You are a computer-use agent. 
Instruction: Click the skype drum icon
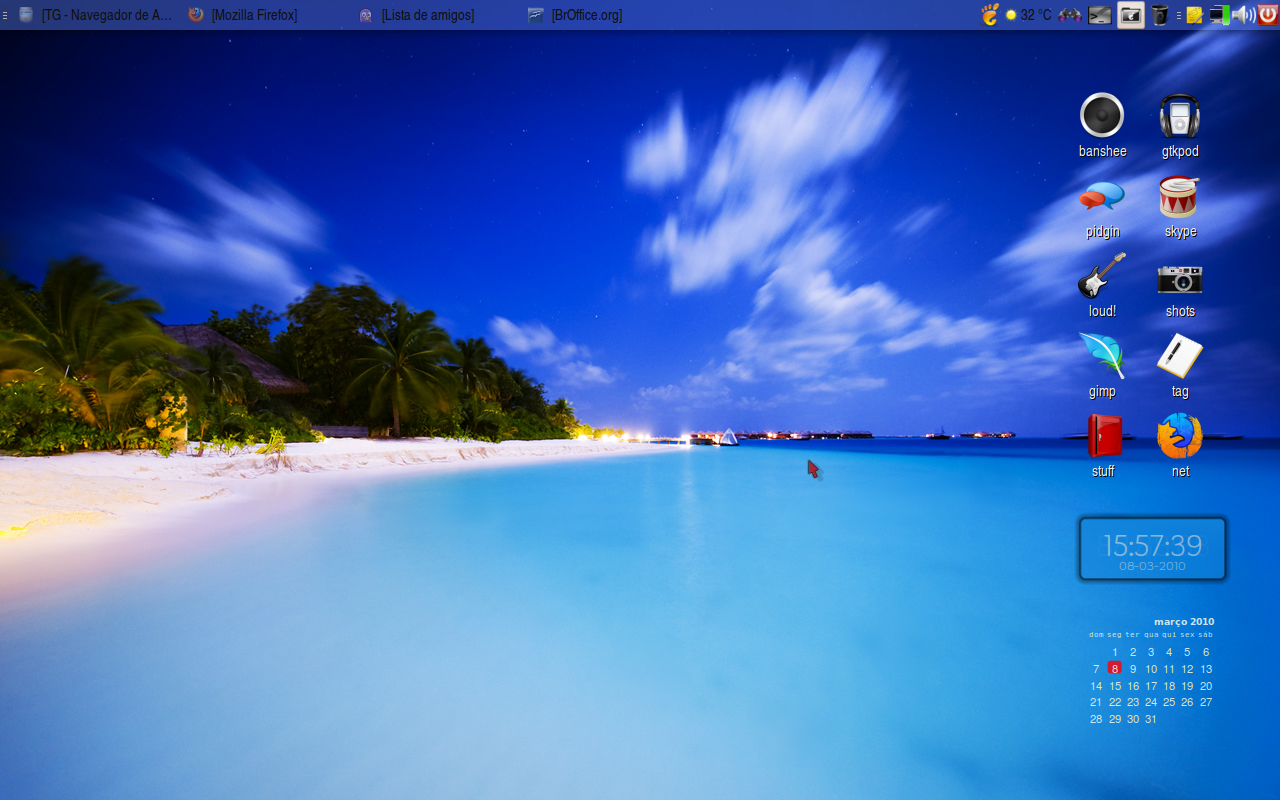tap(1180, 197)
